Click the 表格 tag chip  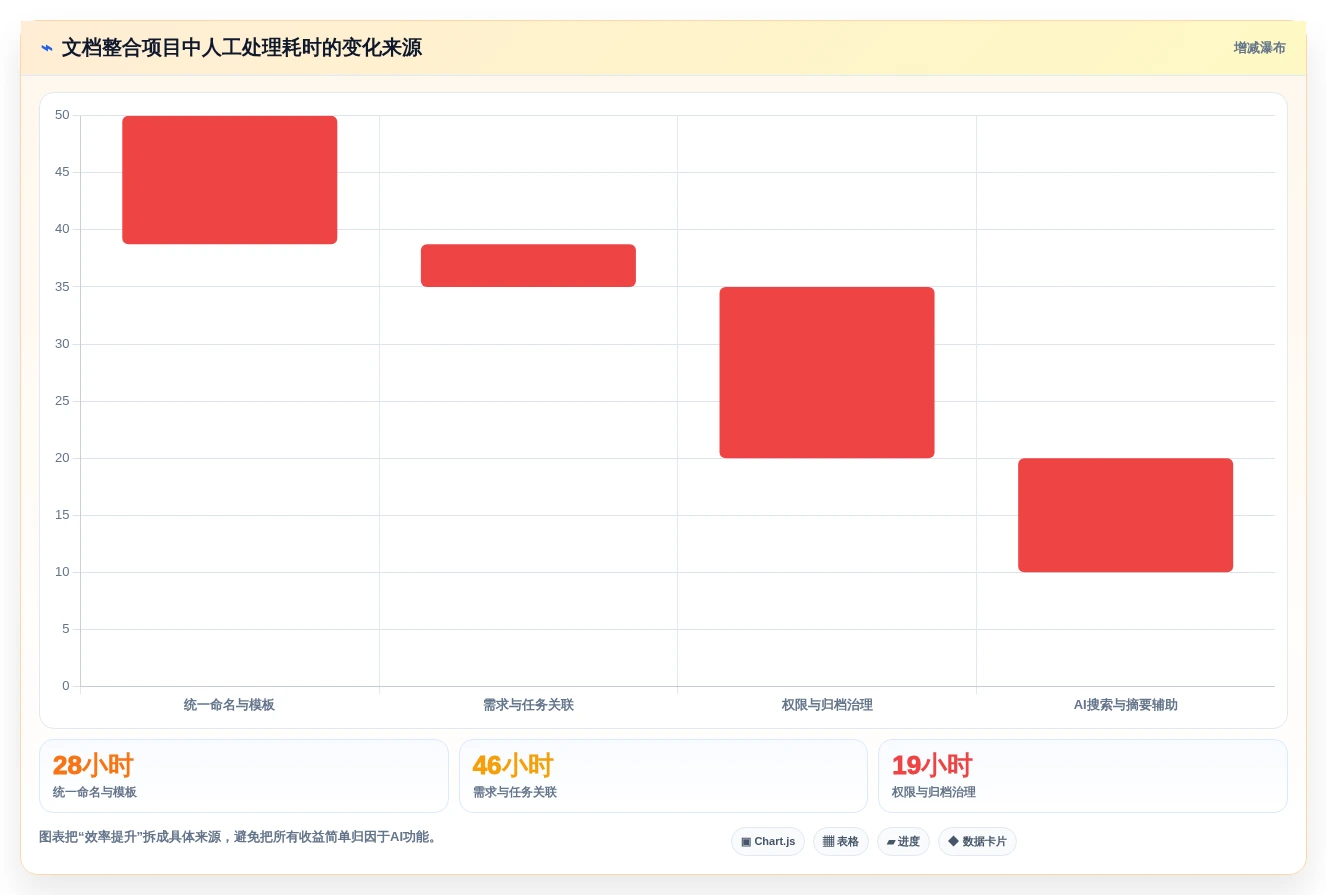841,842
